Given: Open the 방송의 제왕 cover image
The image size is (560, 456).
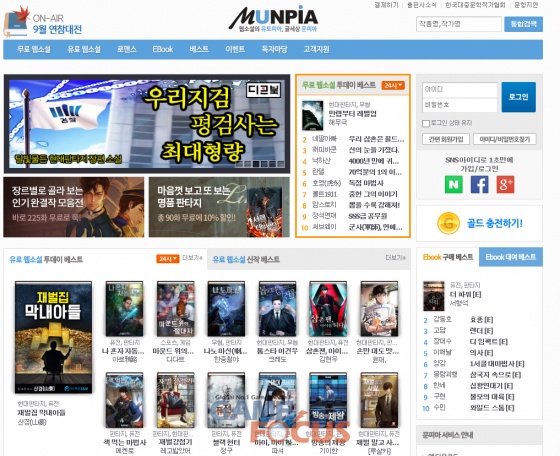Looking at the screenshot, I should point(328,400).
